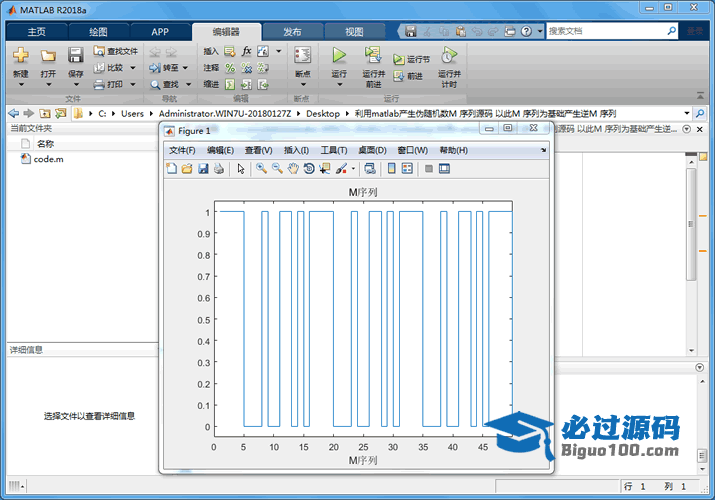This screenshot has height=500, width=715.
Task: Click 查找文件 (Find Files) in the ribbon
Action: click(115, 51)
